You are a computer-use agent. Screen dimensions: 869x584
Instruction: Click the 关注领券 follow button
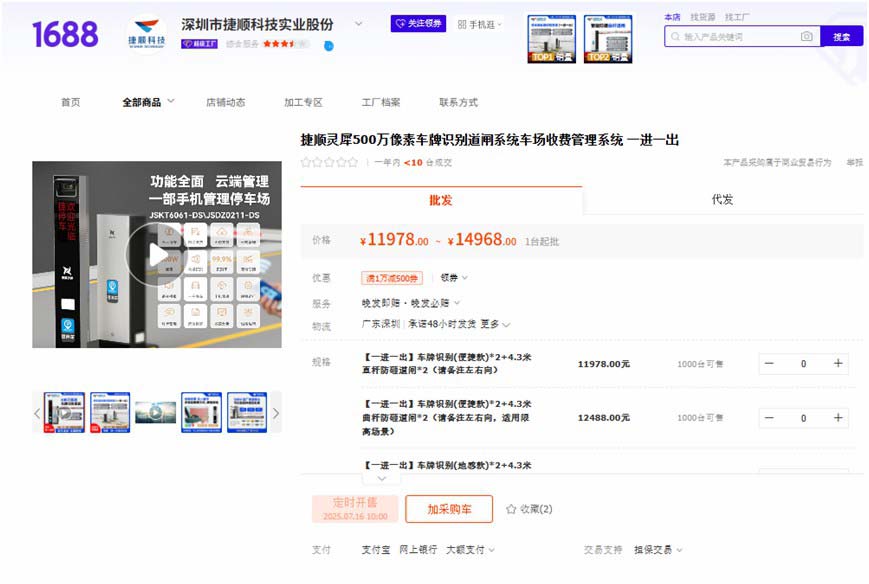pyautogui.click(x=418, y=23)
